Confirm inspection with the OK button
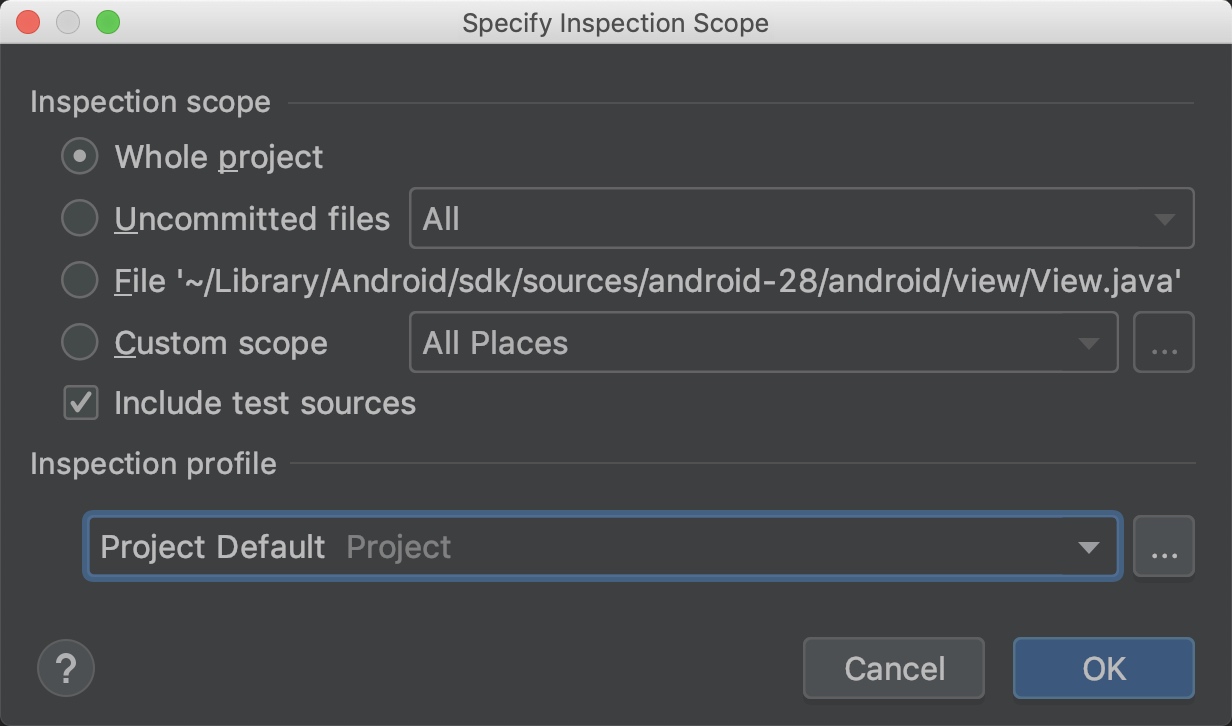This screenshot has height=726, width=1232. (x=1103, y=668)
